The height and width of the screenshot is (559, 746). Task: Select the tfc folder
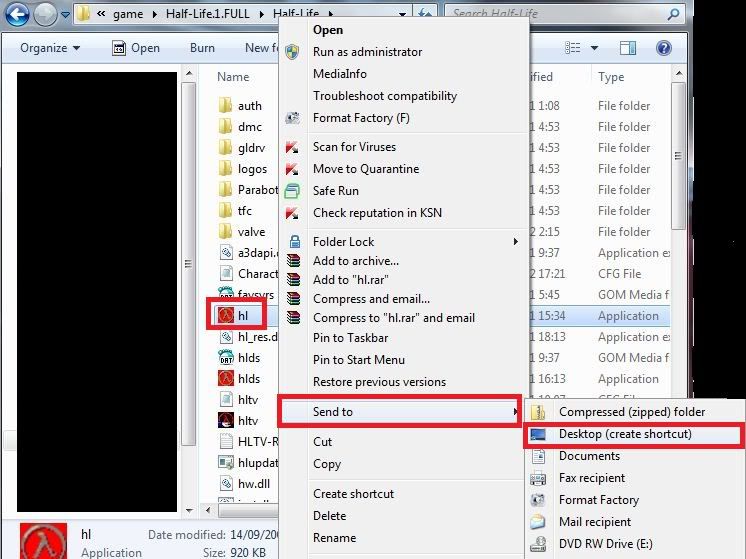[235, 210]
